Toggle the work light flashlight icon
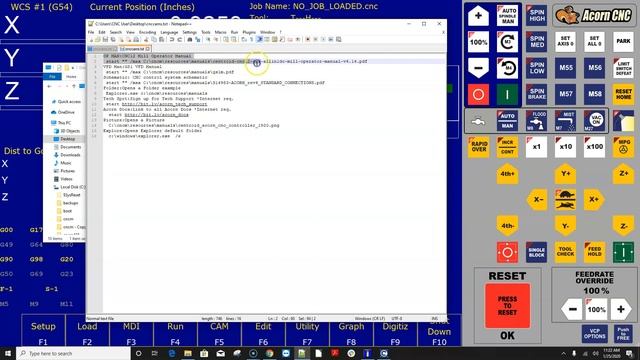Image resolution: width=640 pixels, height=360 pixels. (x=623, y=121)
